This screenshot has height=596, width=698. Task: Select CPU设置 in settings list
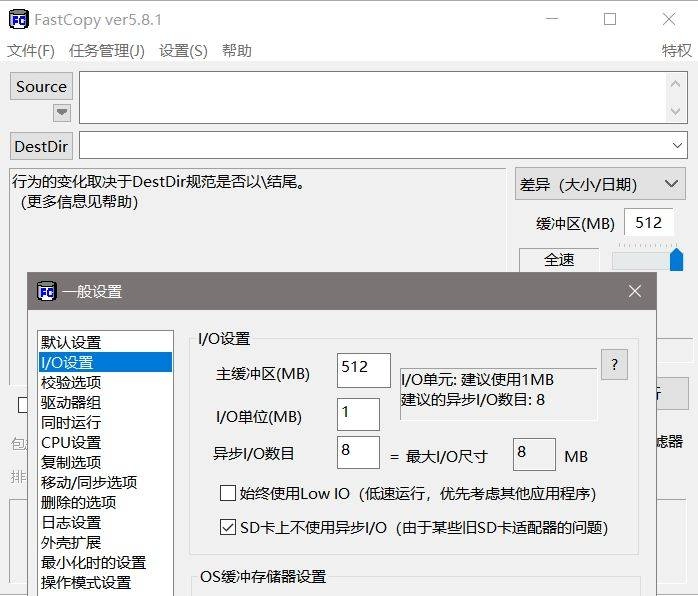106,442
